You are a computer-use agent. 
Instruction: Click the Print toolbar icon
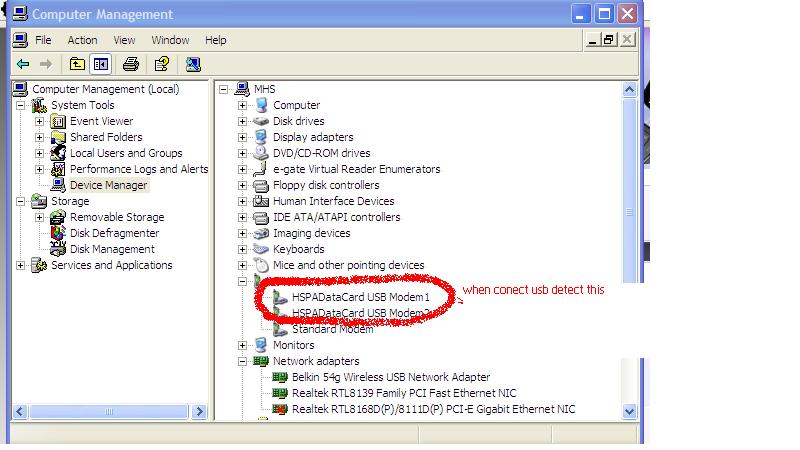[x=130, y=64]
